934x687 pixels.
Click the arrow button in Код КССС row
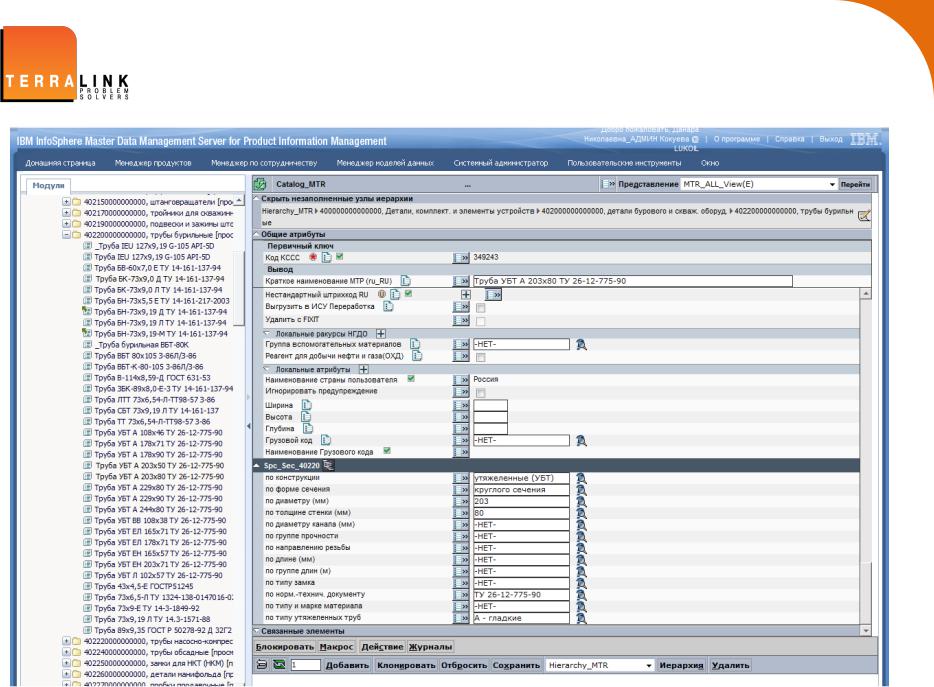pyautogui.click(x=461, y=257)
